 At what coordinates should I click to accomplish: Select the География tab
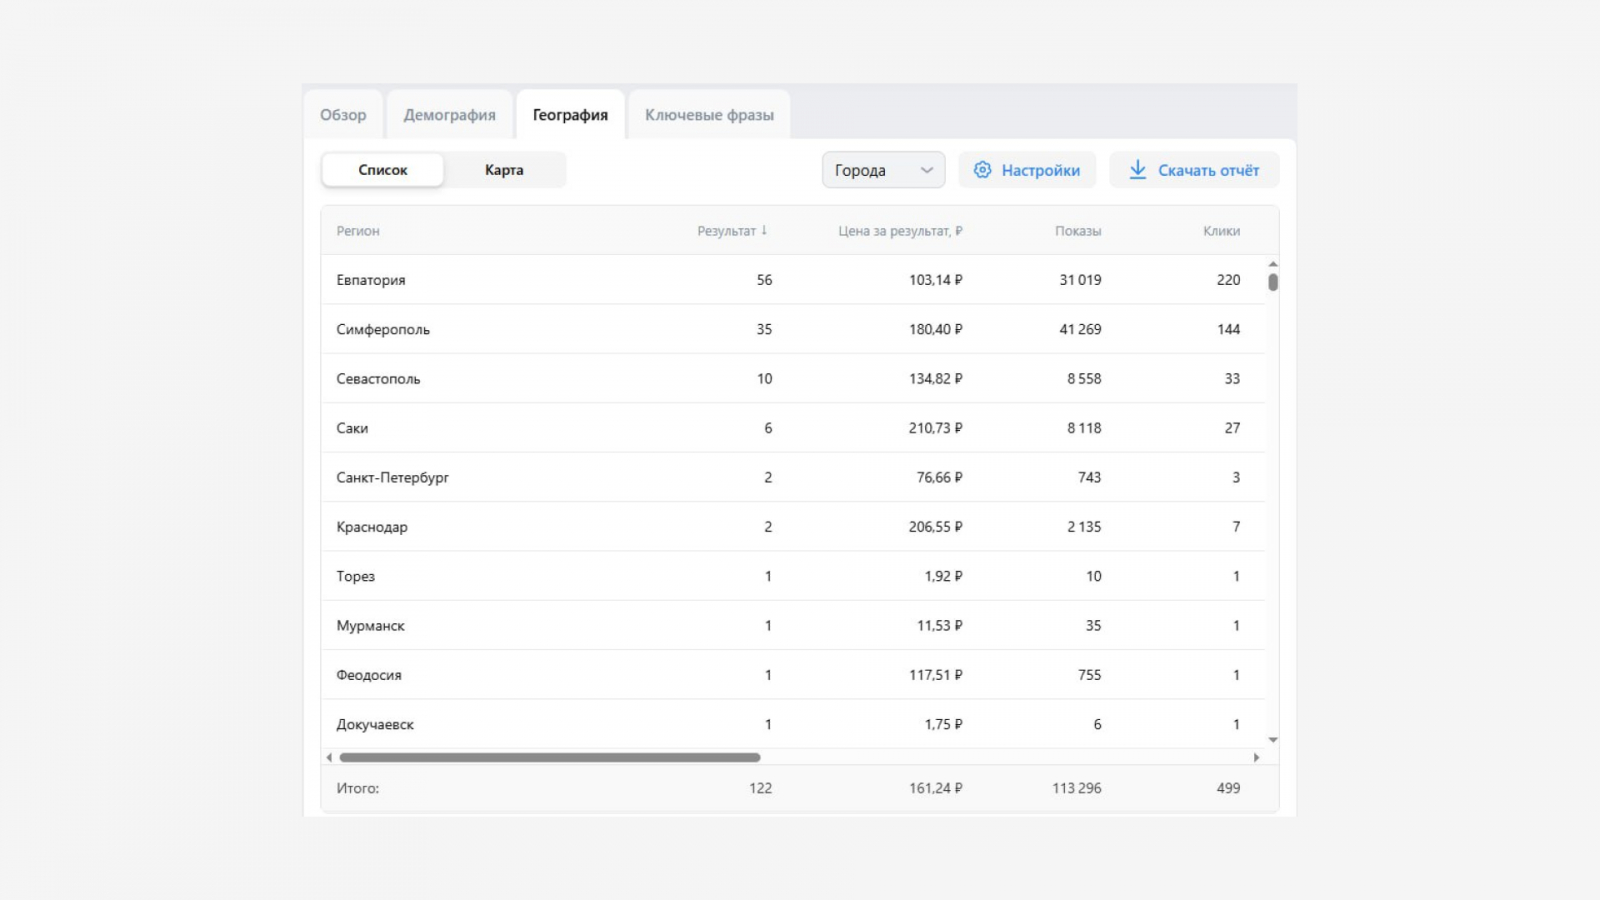point(570,115)
